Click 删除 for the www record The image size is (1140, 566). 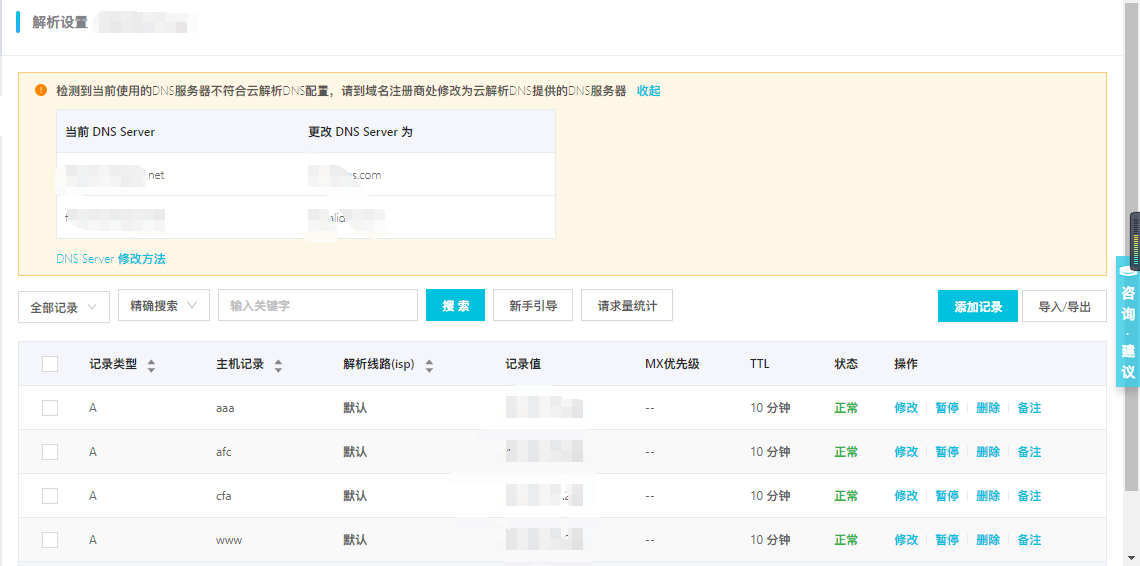click(x=988, y=540)
